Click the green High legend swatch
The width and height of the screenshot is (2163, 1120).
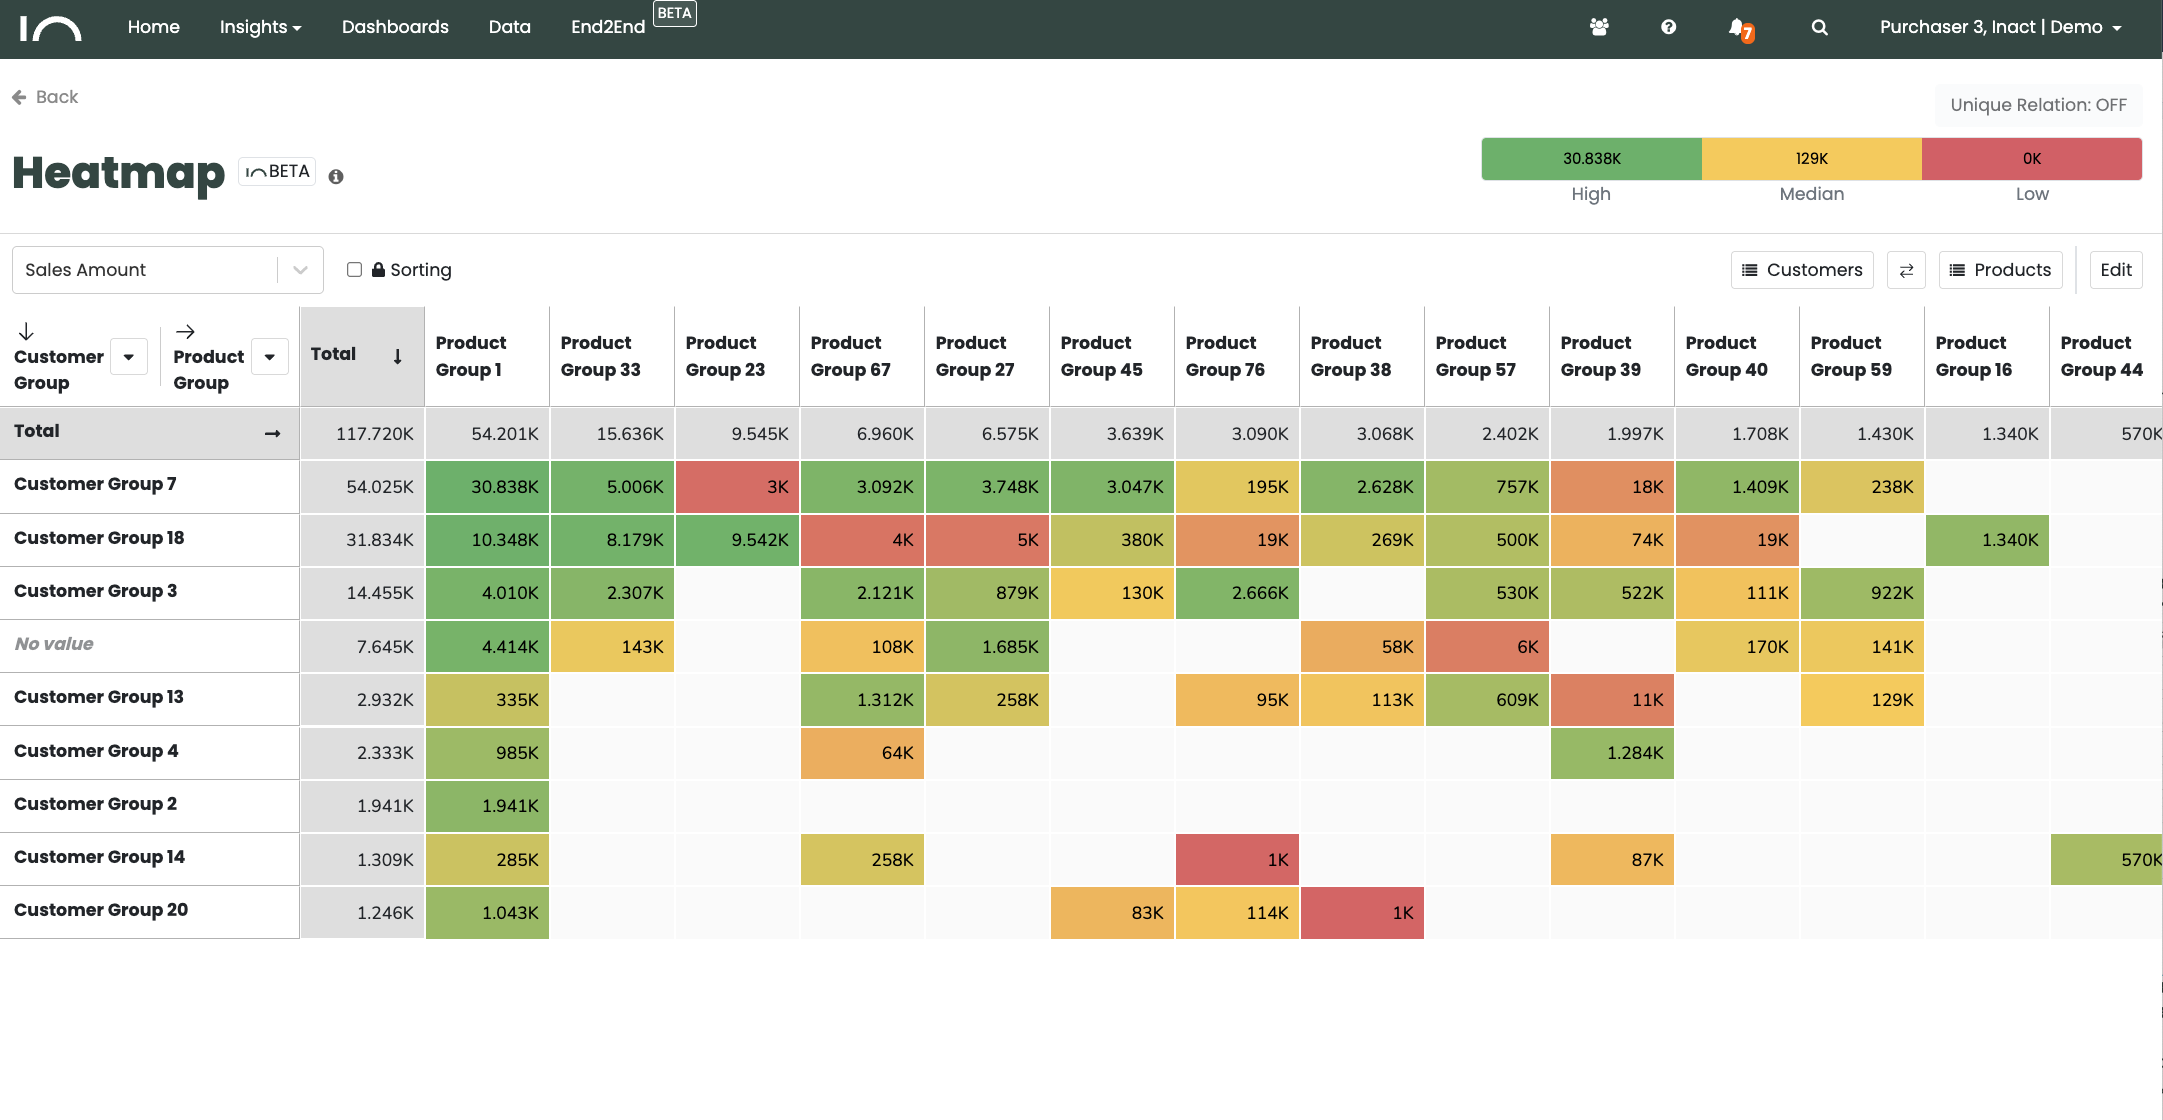[1591, 159]
